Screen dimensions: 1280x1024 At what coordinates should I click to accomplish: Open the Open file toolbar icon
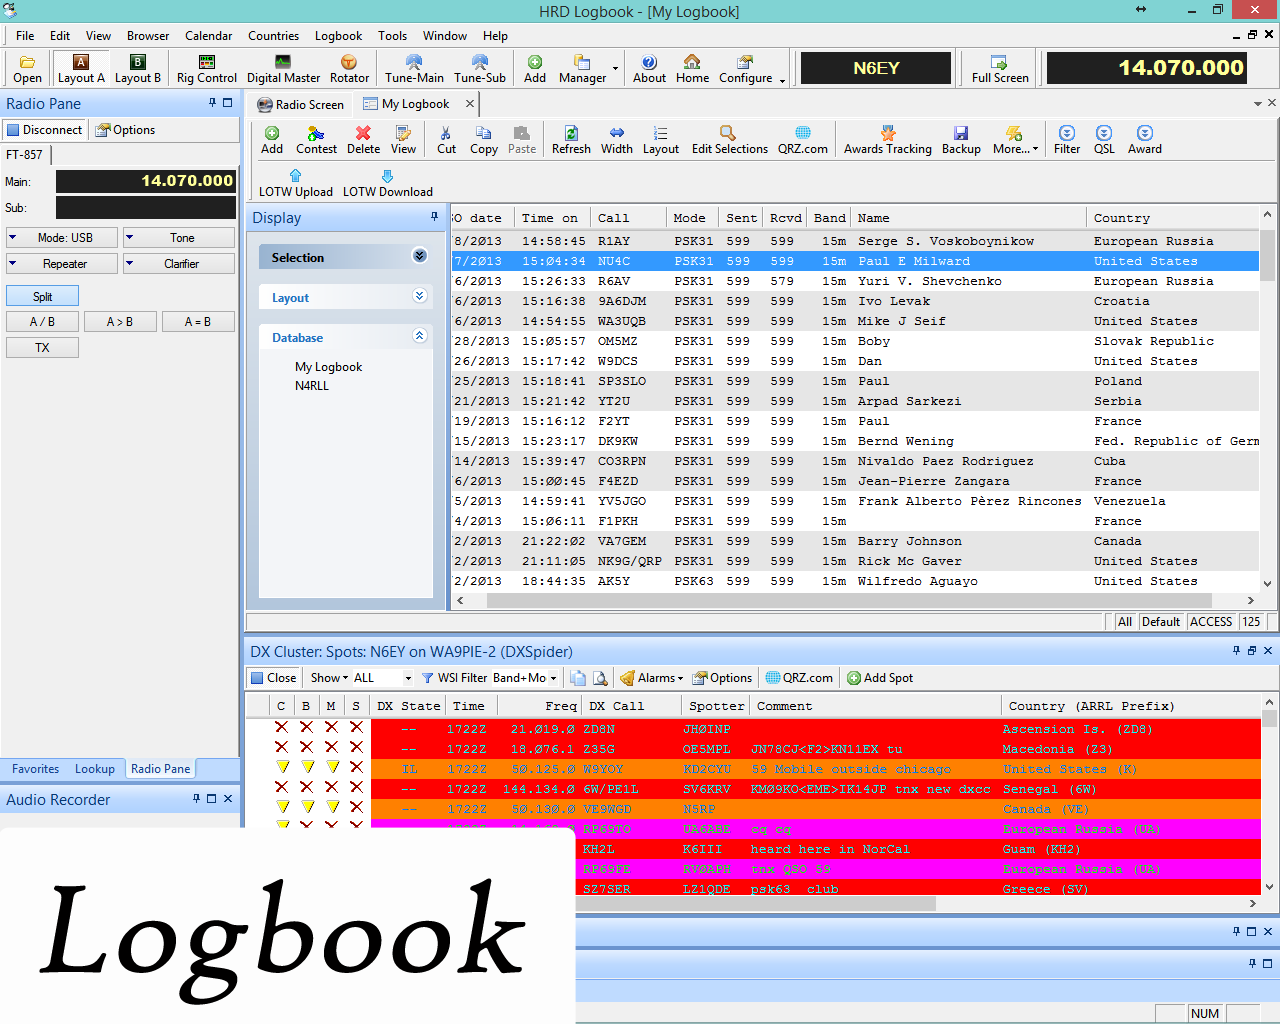28,69
